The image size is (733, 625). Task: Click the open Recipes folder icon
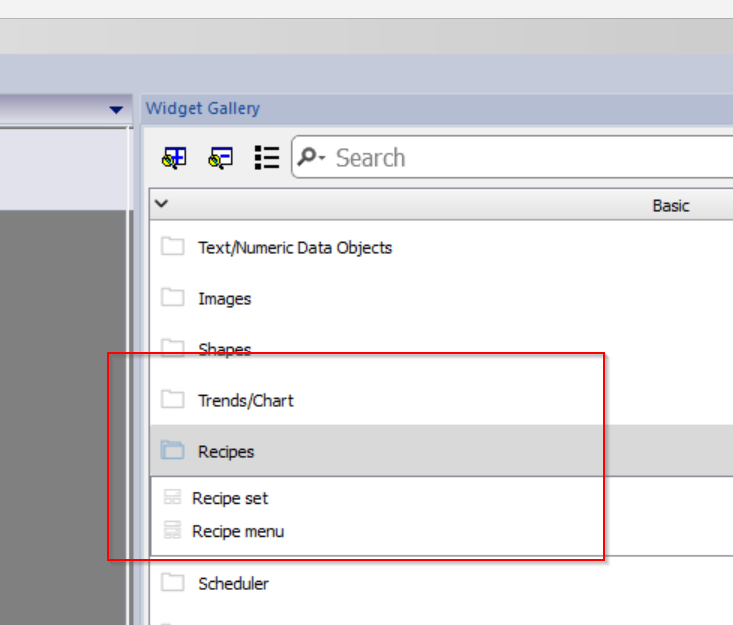[172, 450]
